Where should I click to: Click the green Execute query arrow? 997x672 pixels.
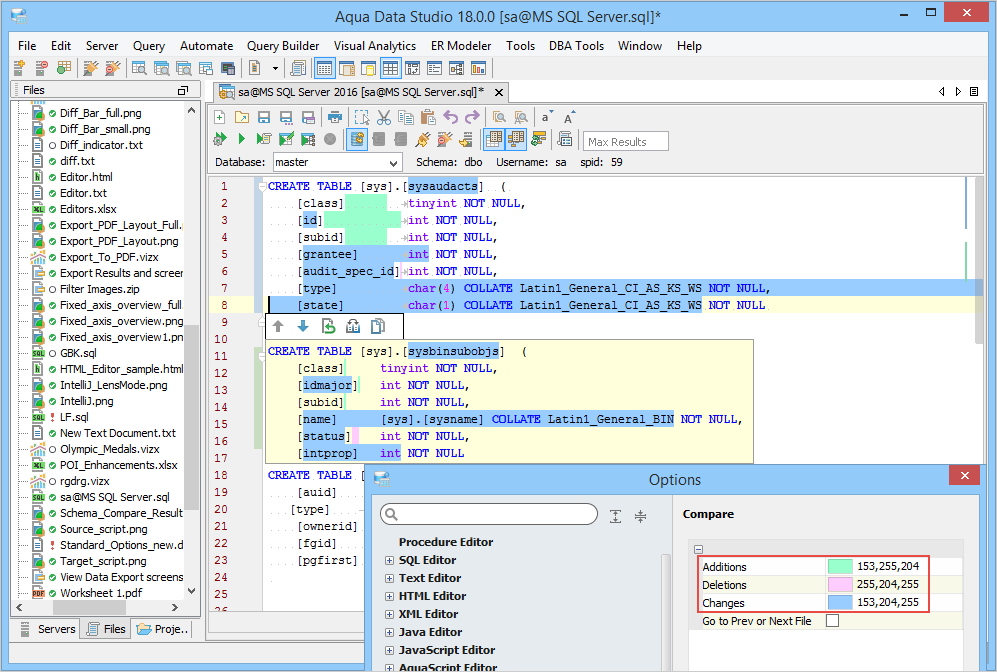(x=242, y=139)
